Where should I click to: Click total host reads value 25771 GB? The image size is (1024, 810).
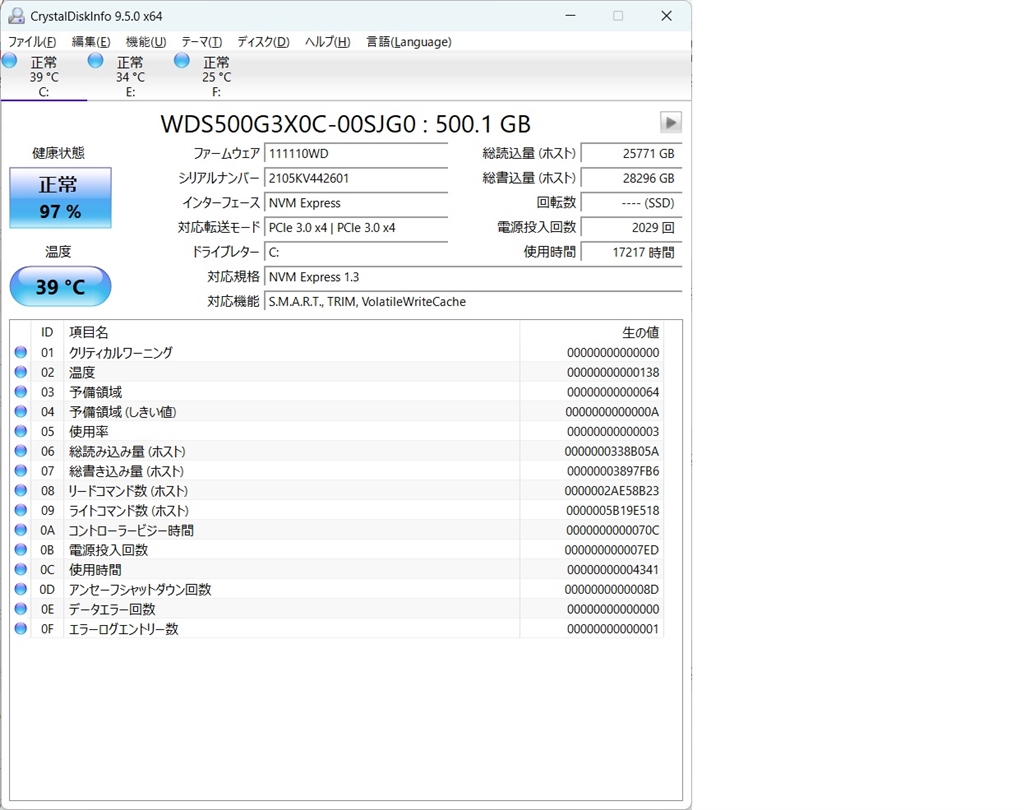tap(631, 154)
